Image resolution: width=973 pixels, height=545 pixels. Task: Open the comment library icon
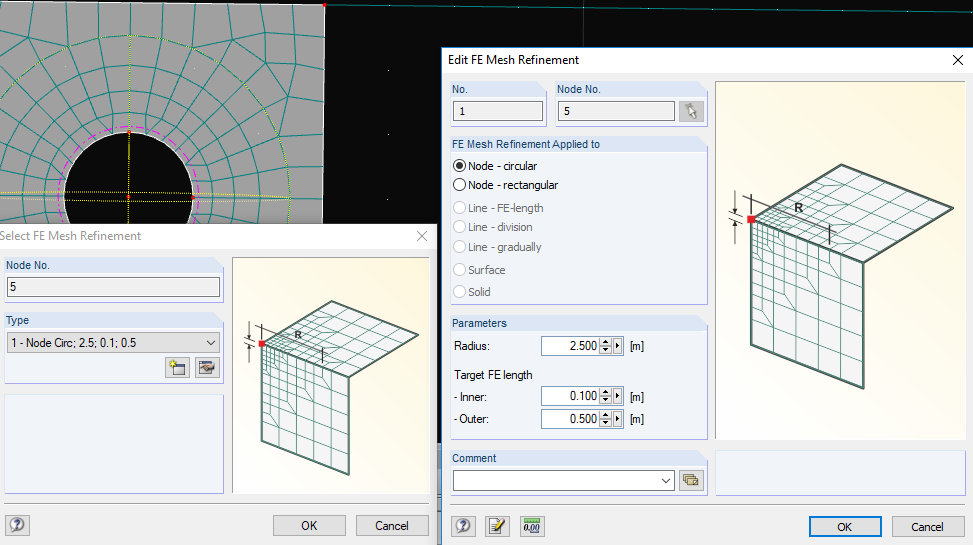coord(691,480)
